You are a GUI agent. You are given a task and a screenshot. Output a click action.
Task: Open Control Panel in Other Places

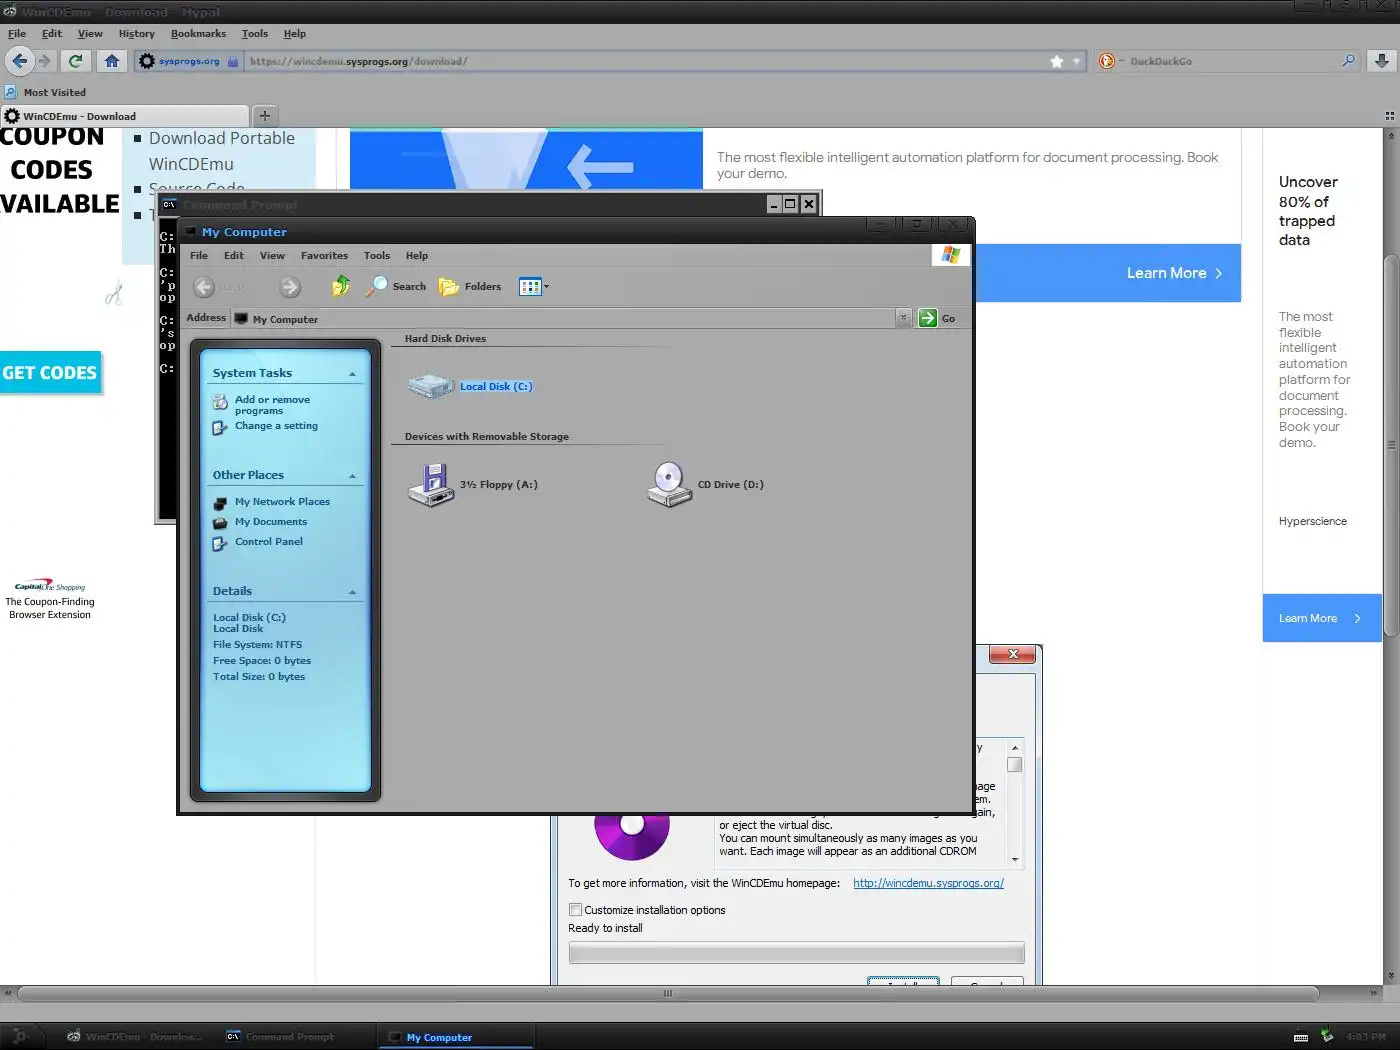[x=269, y=542]
